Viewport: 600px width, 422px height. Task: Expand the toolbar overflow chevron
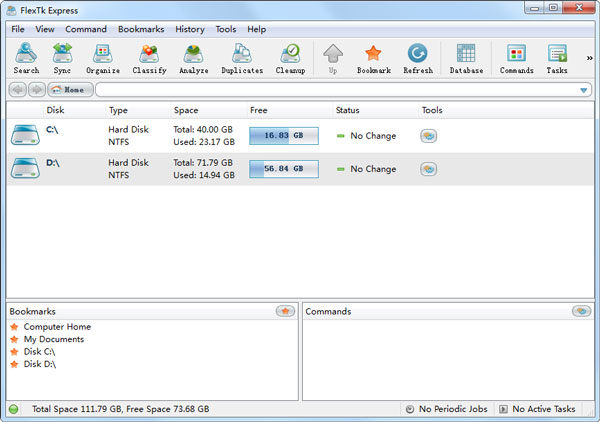coord(589,58)
